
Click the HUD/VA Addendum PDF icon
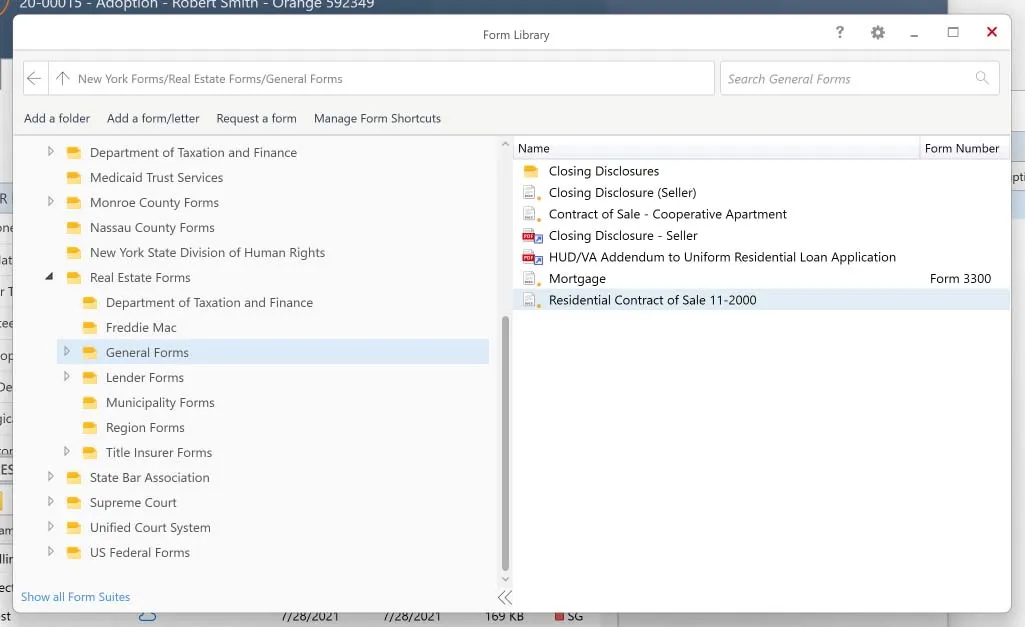coord(532,258)
